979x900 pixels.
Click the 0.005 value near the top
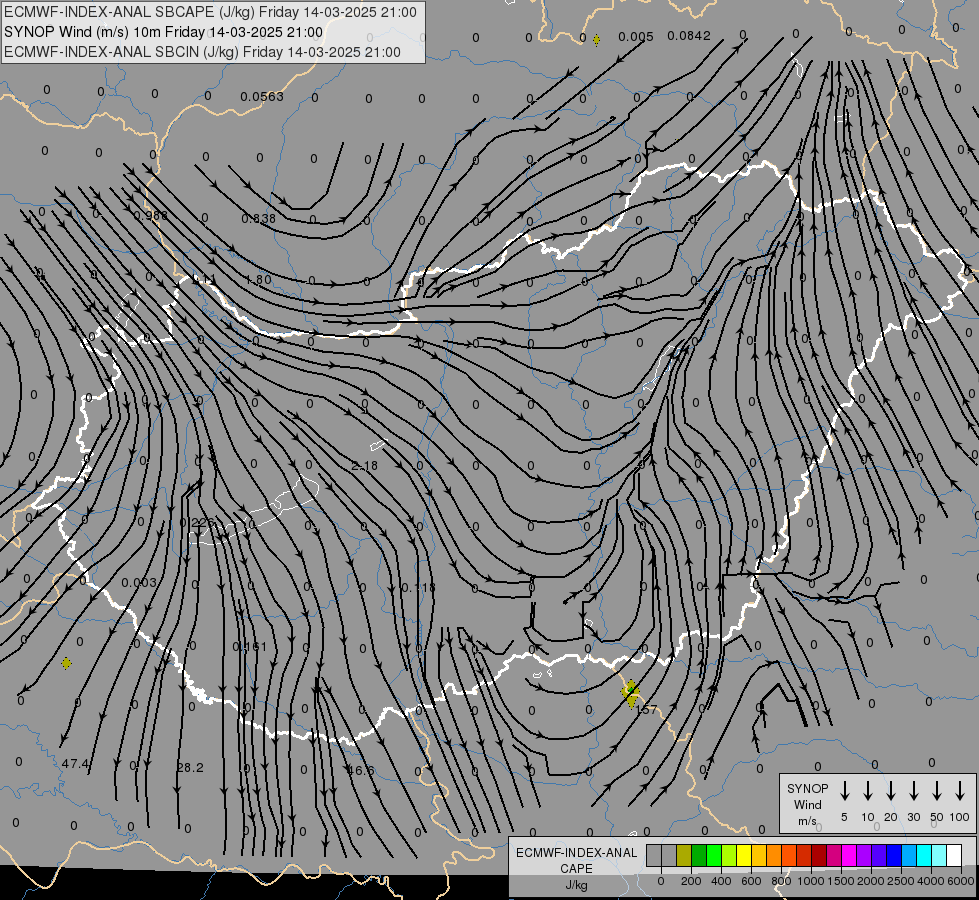pyautogui.click(x=636, y=37)
